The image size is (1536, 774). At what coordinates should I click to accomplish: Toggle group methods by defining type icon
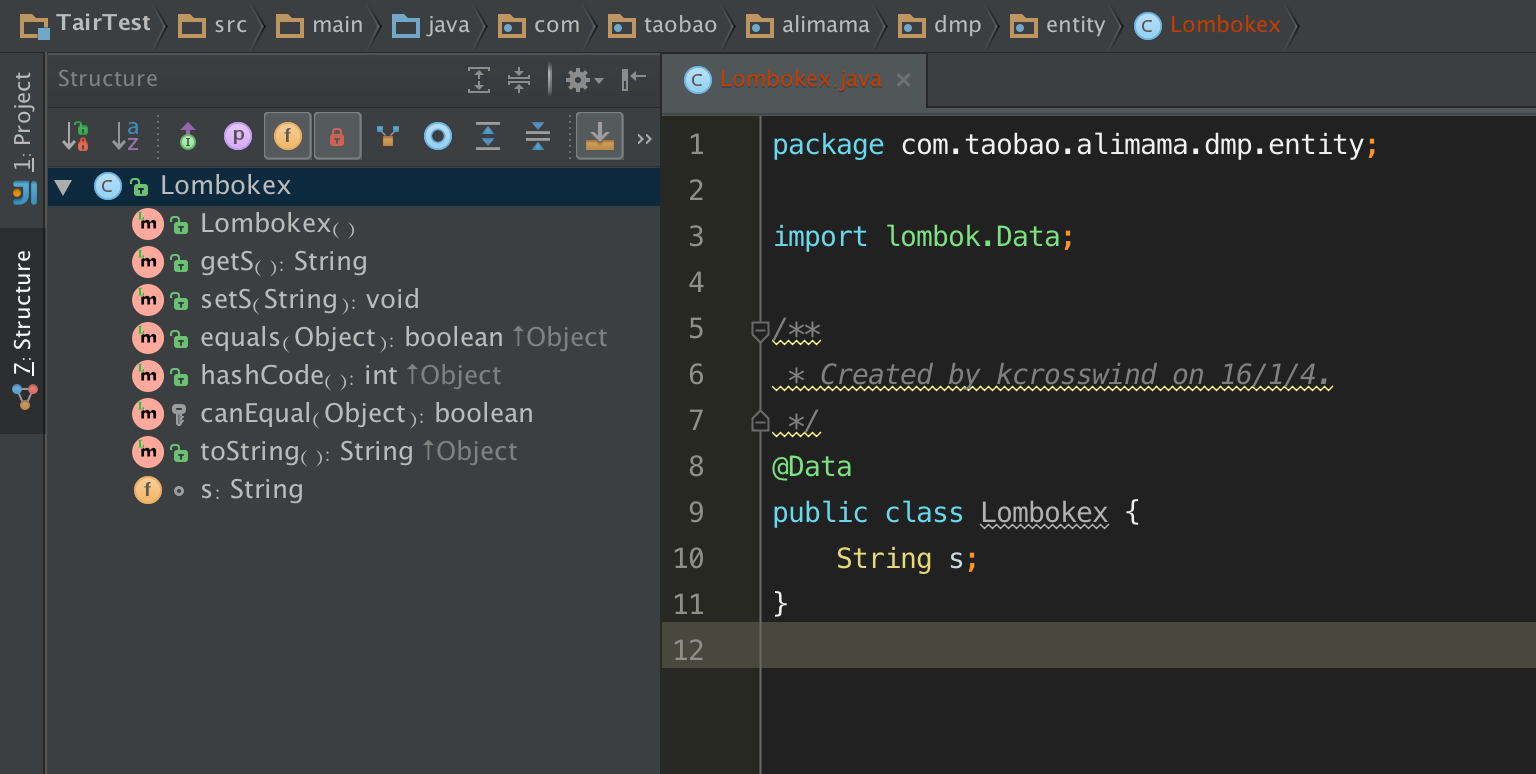(388, 136)
